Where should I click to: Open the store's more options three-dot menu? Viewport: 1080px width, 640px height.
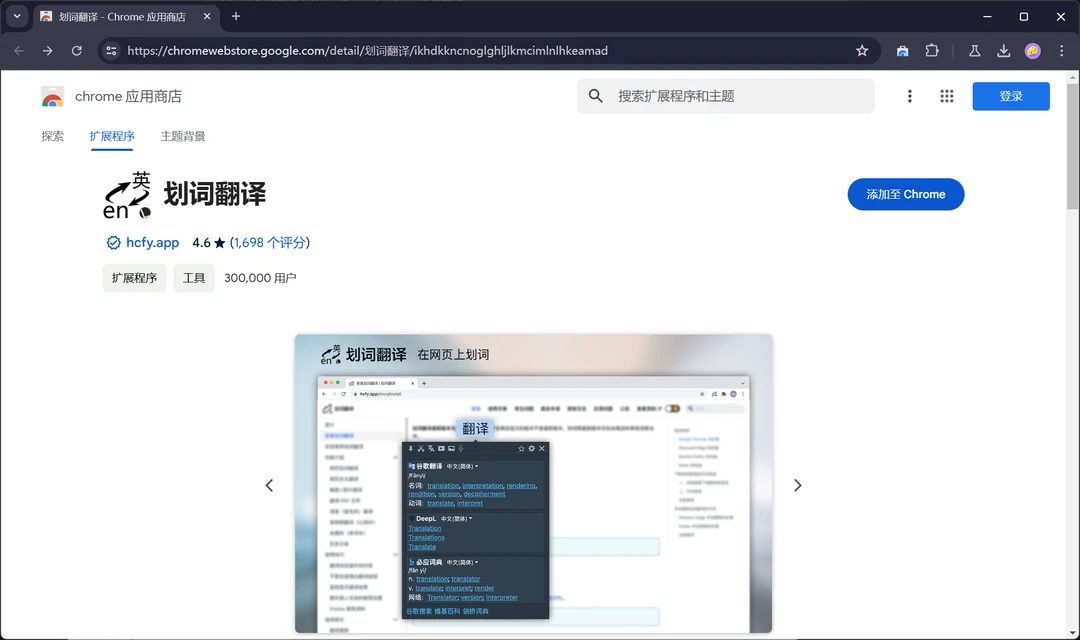pos(909,96)
